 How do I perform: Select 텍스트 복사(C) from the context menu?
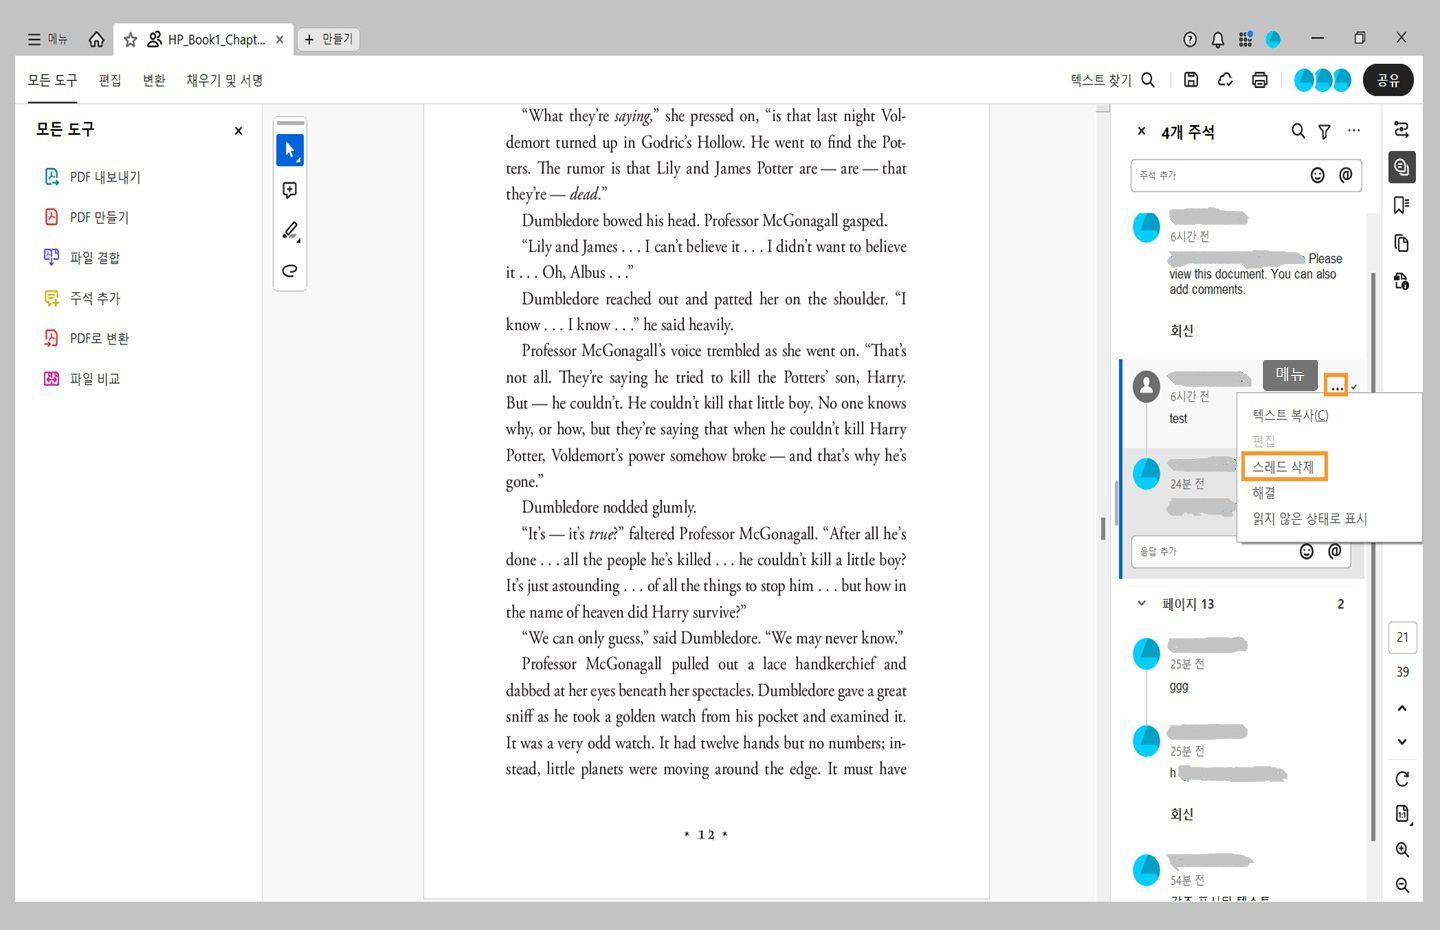(1290, 415)
